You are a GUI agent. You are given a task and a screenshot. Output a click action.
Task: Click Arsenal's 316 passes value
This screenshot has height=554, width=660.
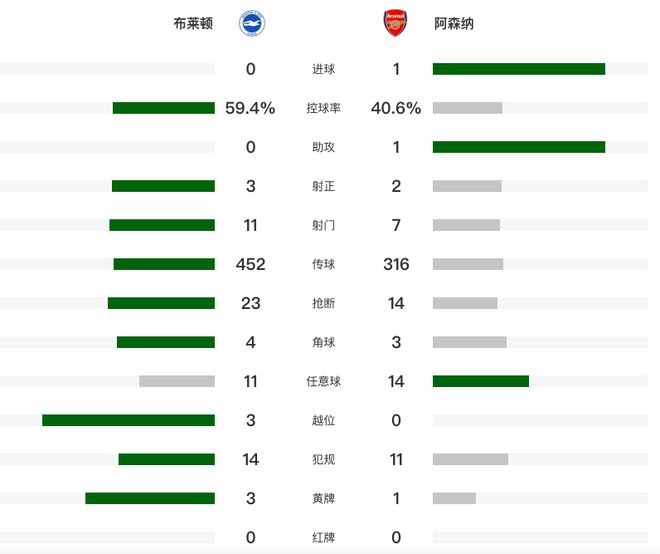pyautogui.click(x=396, y=264)
